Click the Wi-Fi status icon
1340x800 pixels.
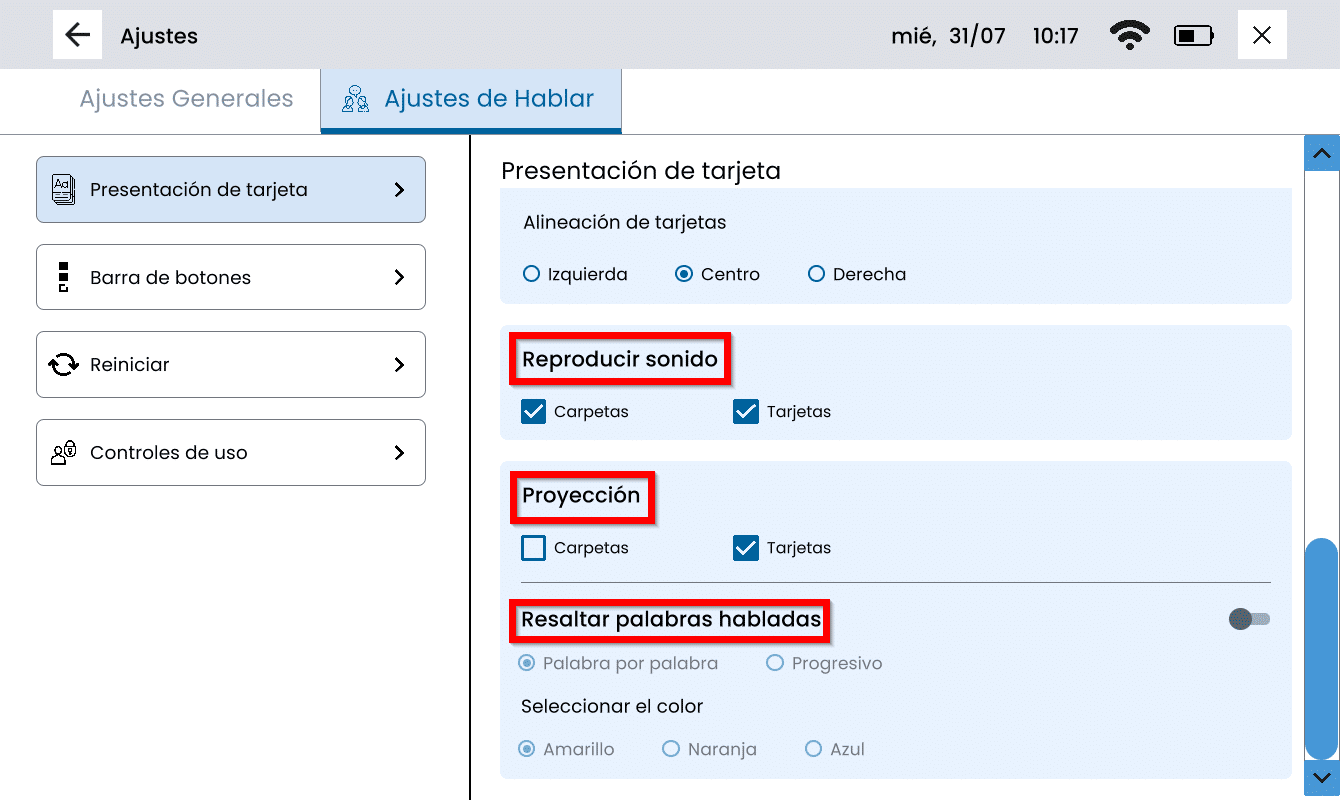(x=1129, y=36)
